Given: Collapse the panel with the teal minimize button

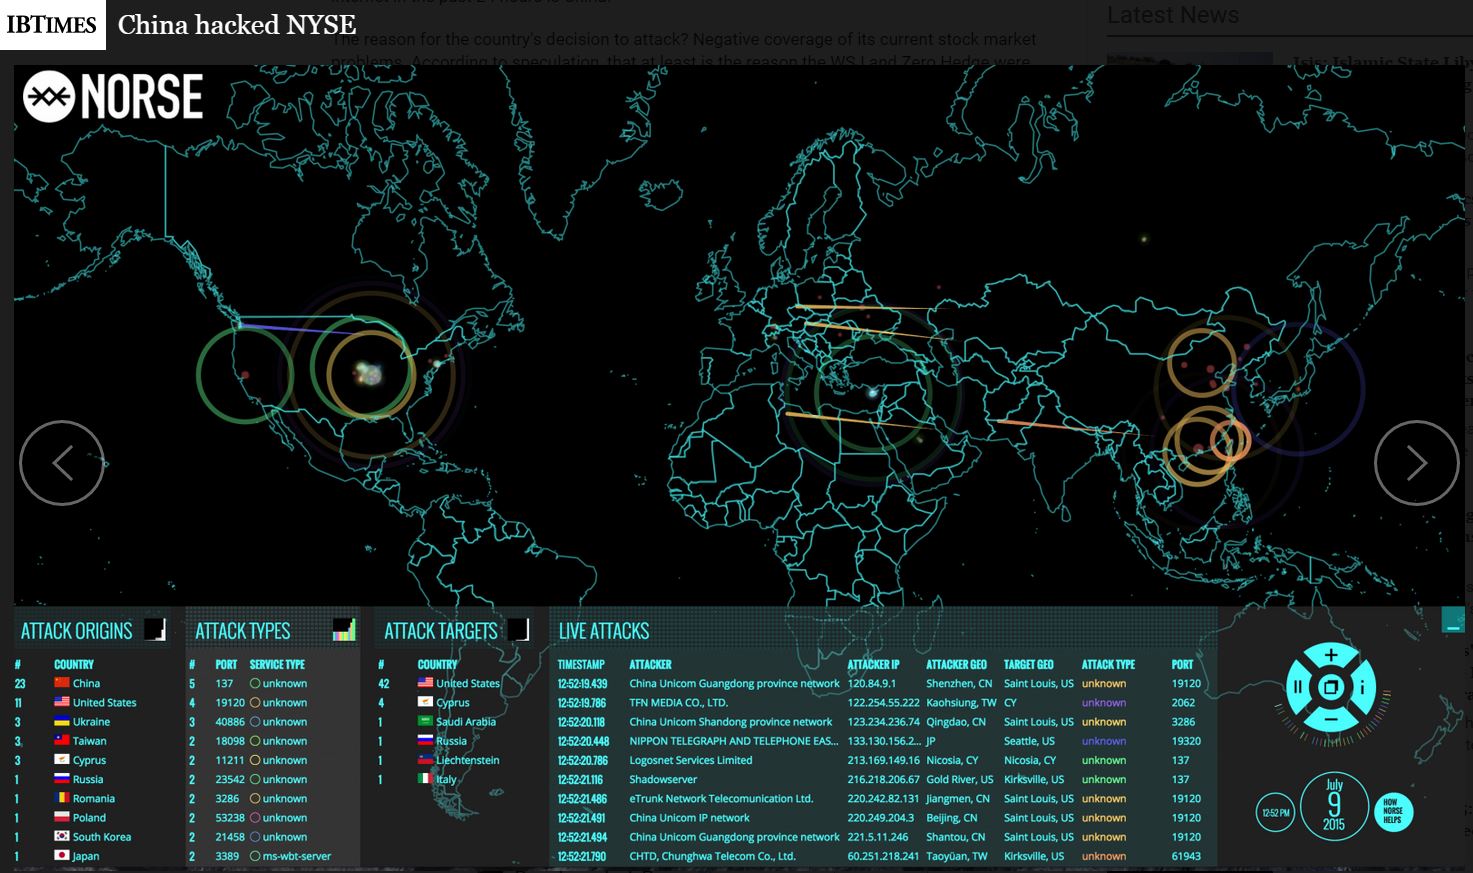Looking at the screenshot, I should (x=1453, y=621).
